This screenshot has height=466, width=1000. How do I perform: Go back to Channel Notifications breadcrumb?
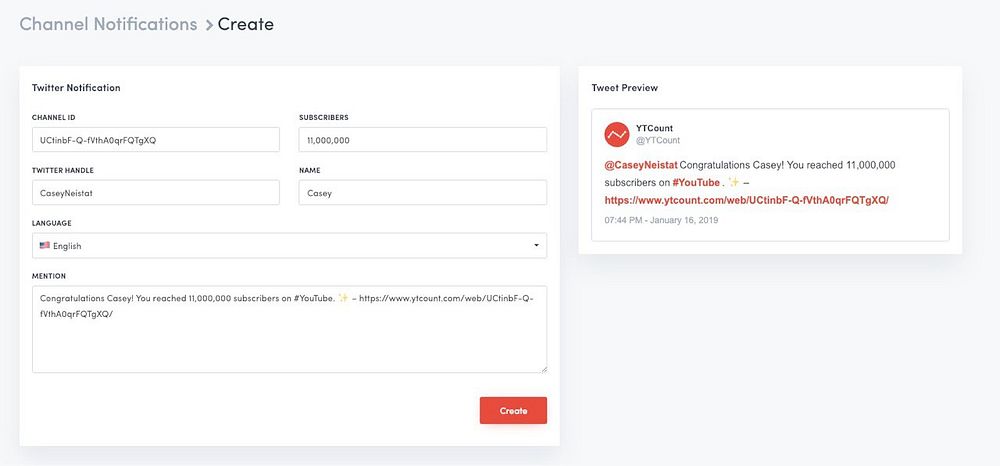click(108, 24)
